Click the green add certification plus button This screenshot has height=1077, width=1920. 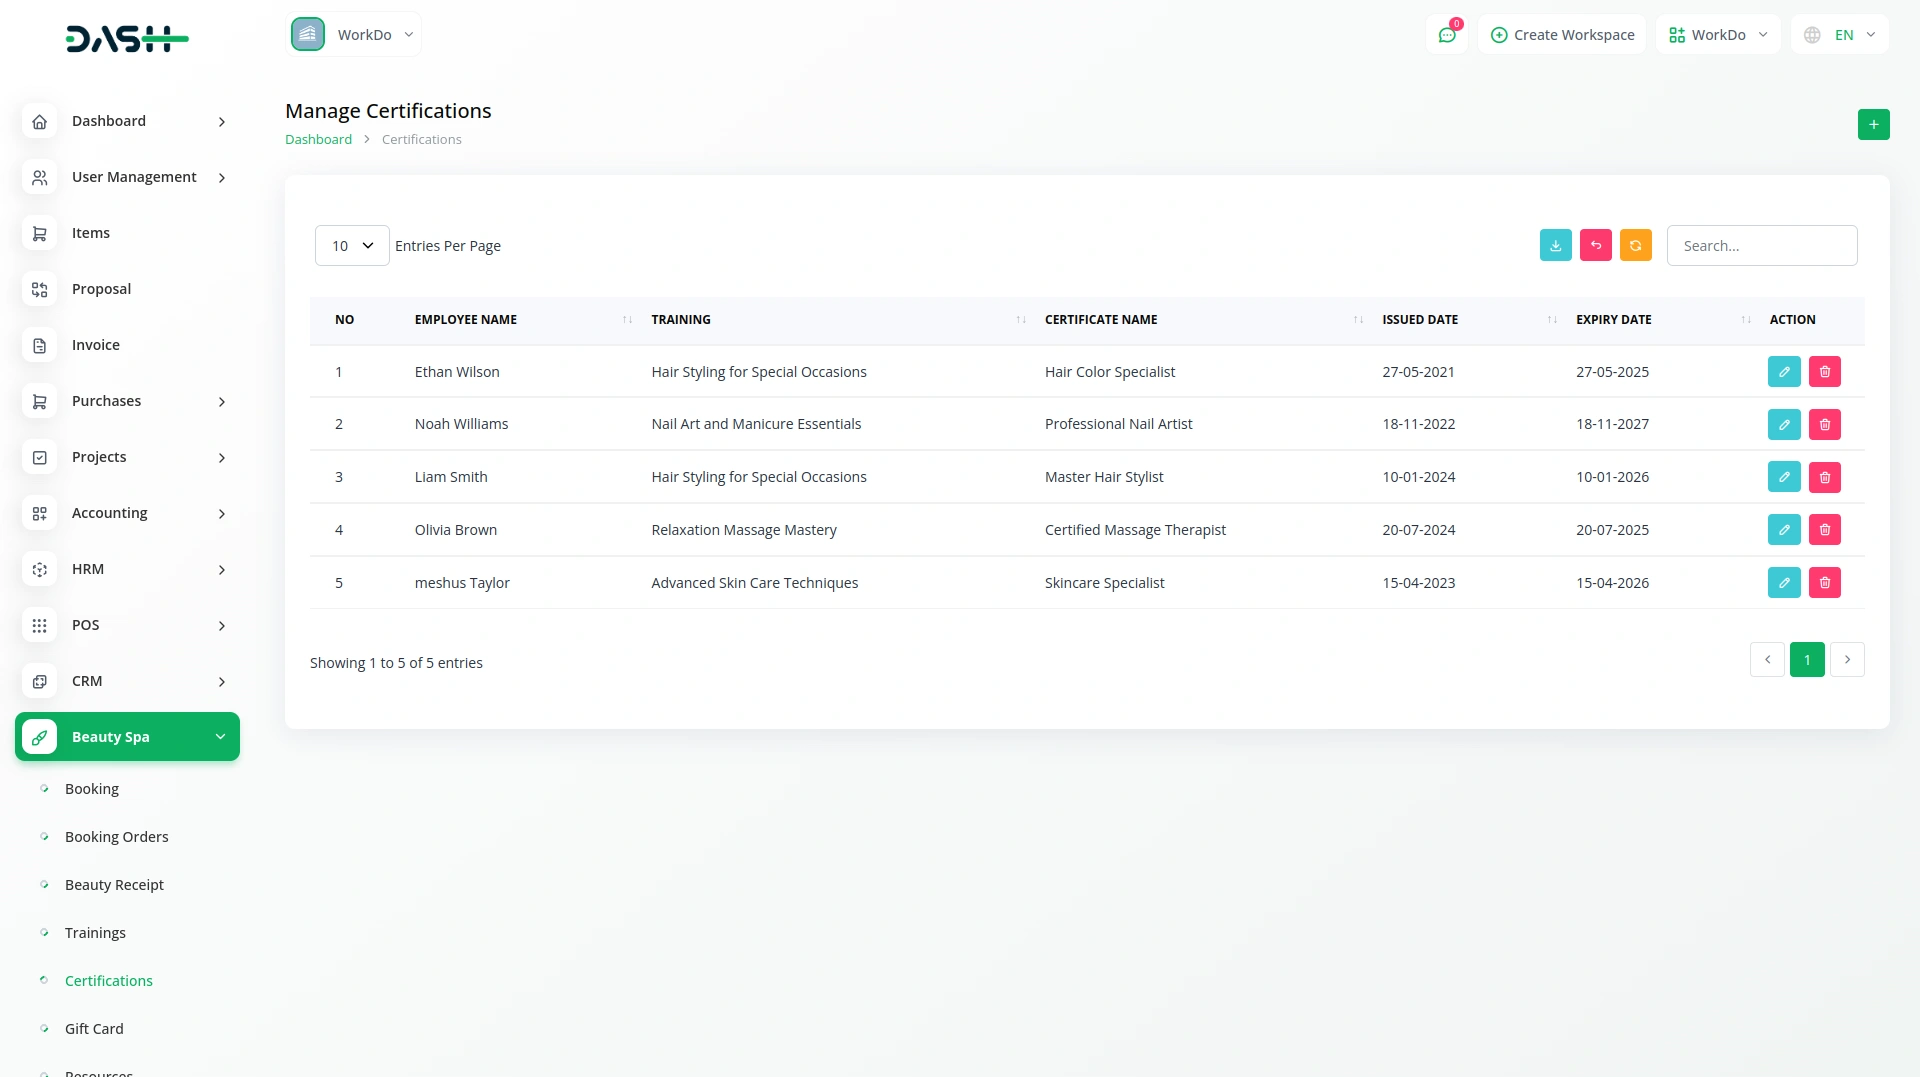1873,125
